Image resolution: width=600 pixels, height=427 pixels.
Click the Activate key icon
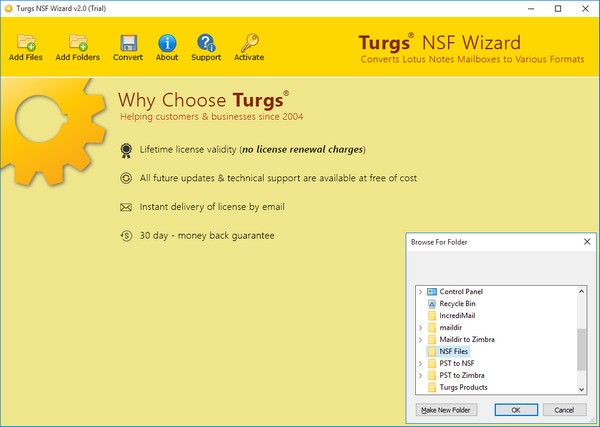click(x=249, y=42)
